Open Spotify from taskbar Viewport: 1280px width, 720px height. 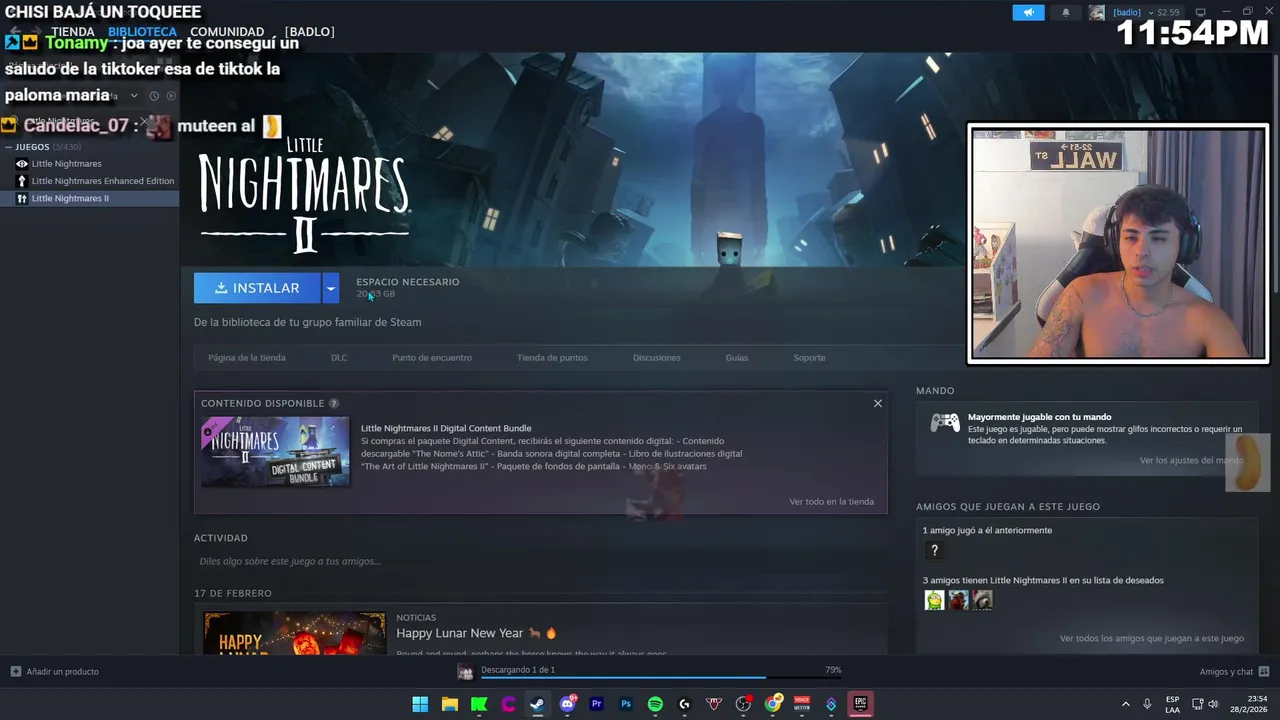(655, 704)
